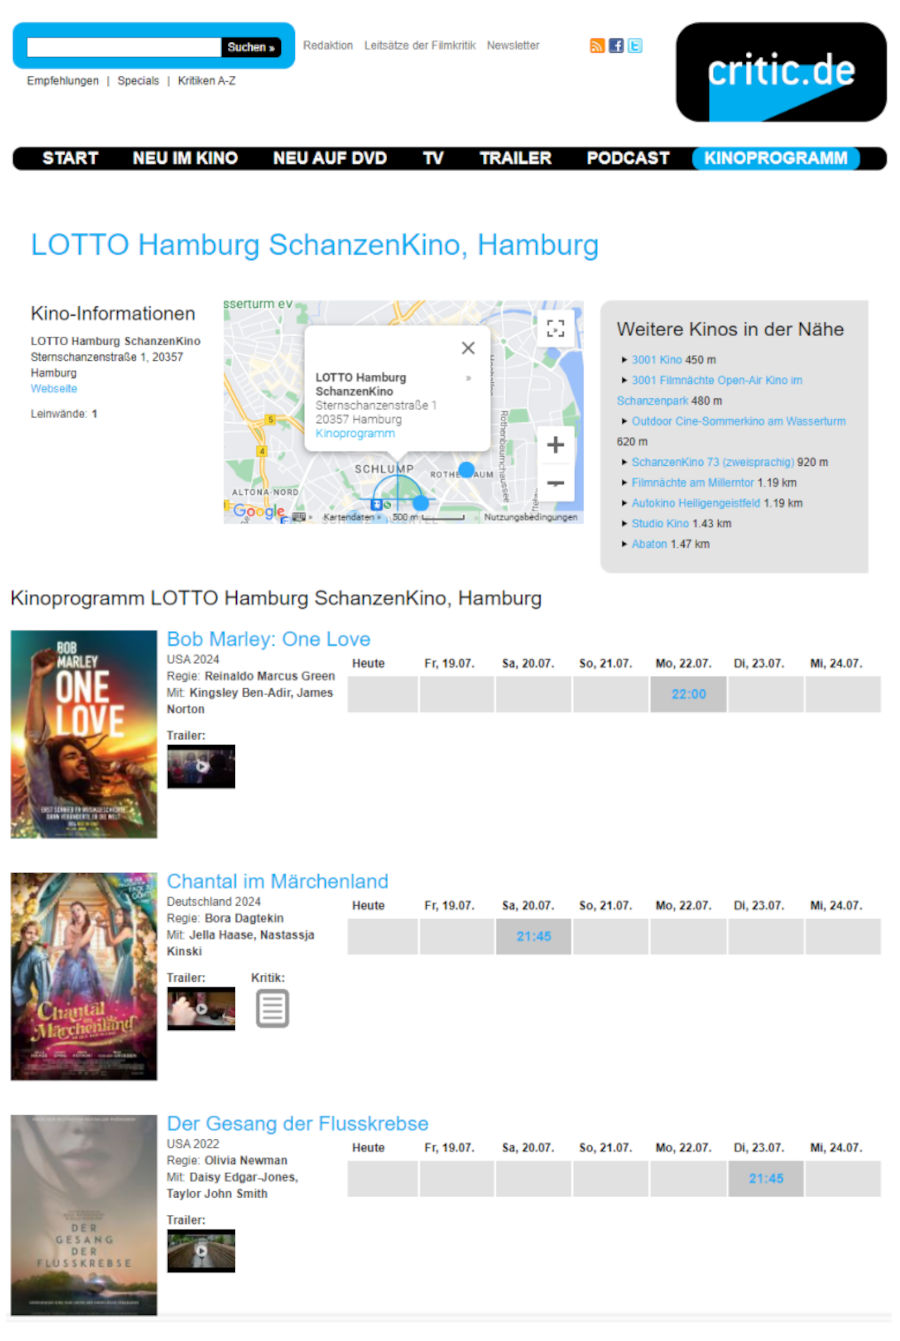This screenshot has height=1341, width=900.
Task: Toggle fullscreen view of the map
Action: [556, 328]
